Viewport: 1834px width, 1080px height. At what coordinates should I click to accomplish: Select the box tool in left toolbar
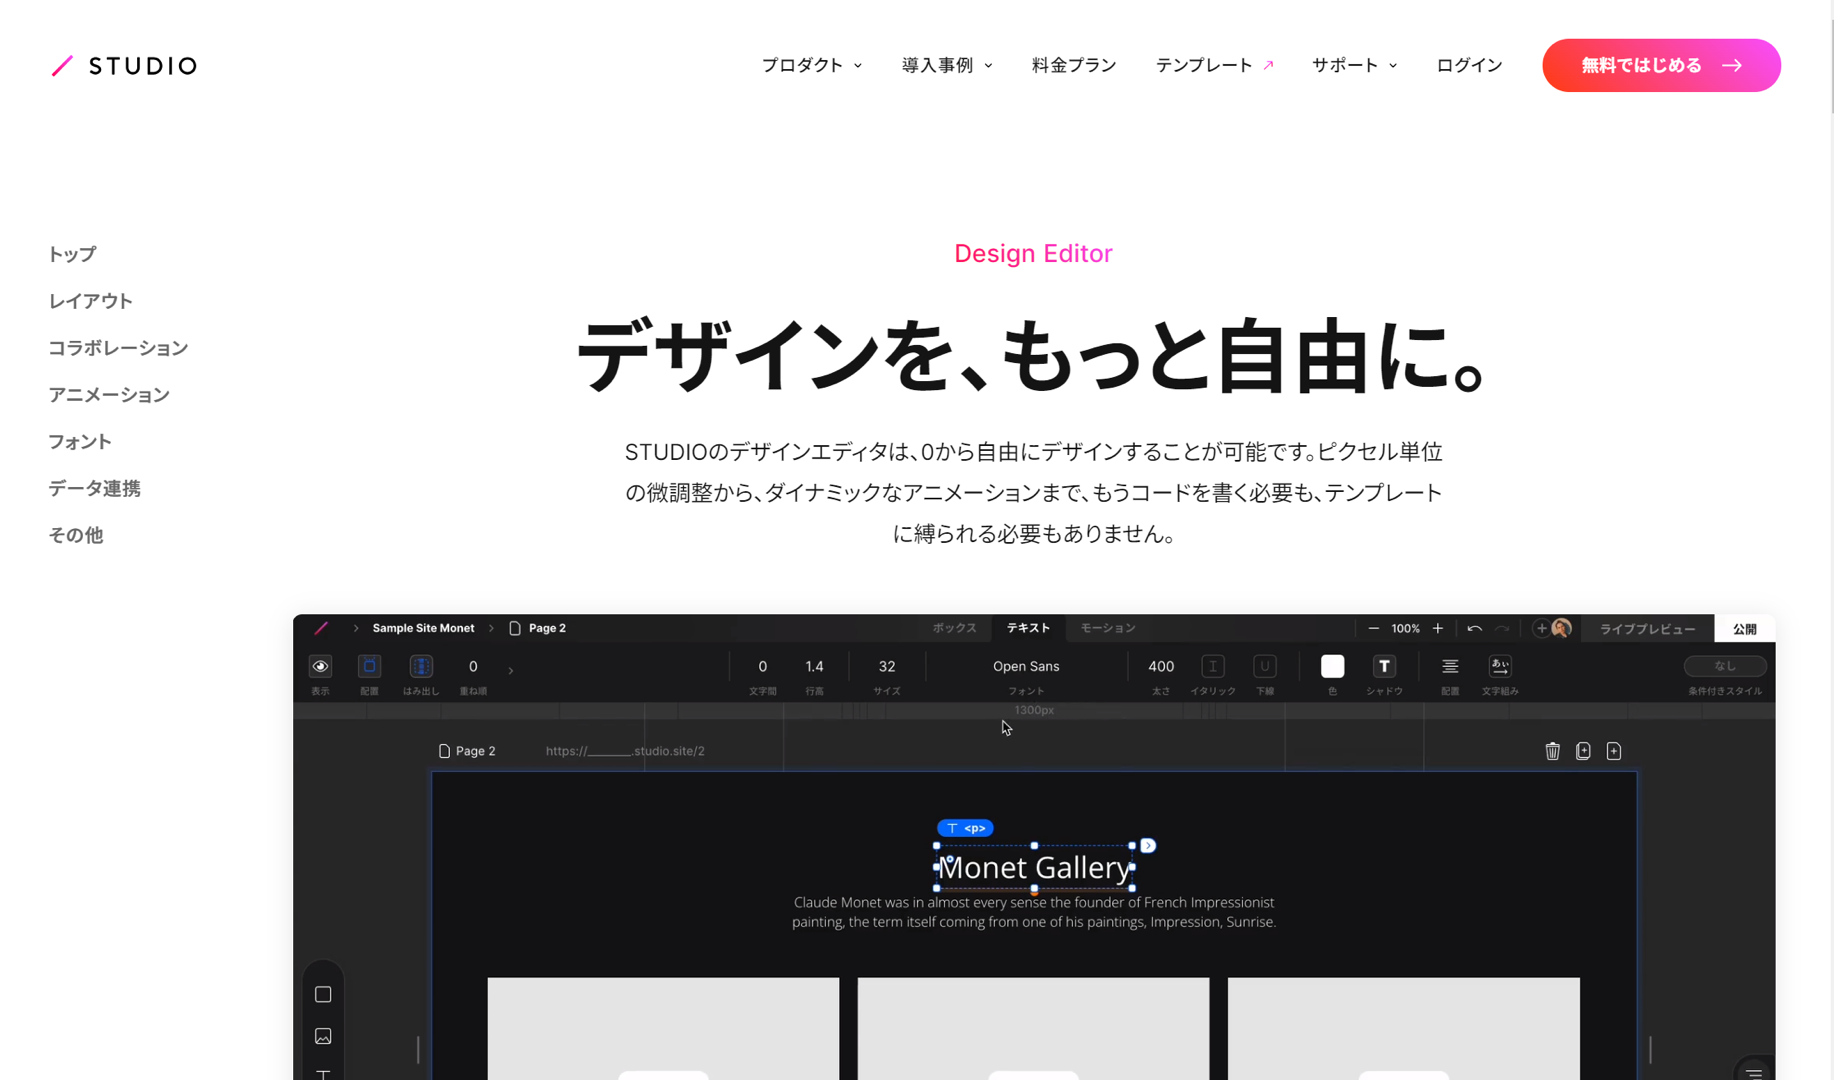click(323, 994)
